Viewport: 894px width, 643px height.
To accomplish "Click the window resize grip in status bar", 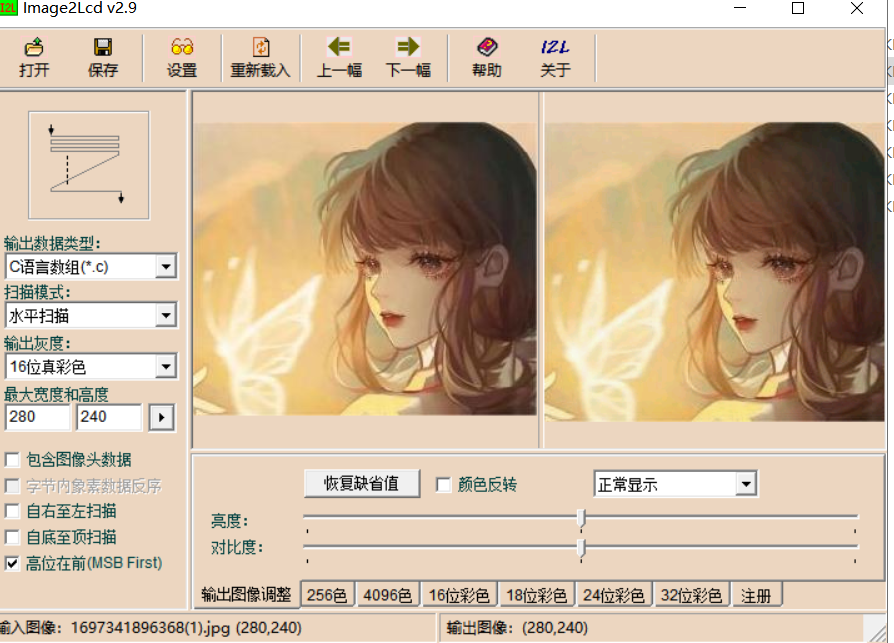I will pos(875,631).
